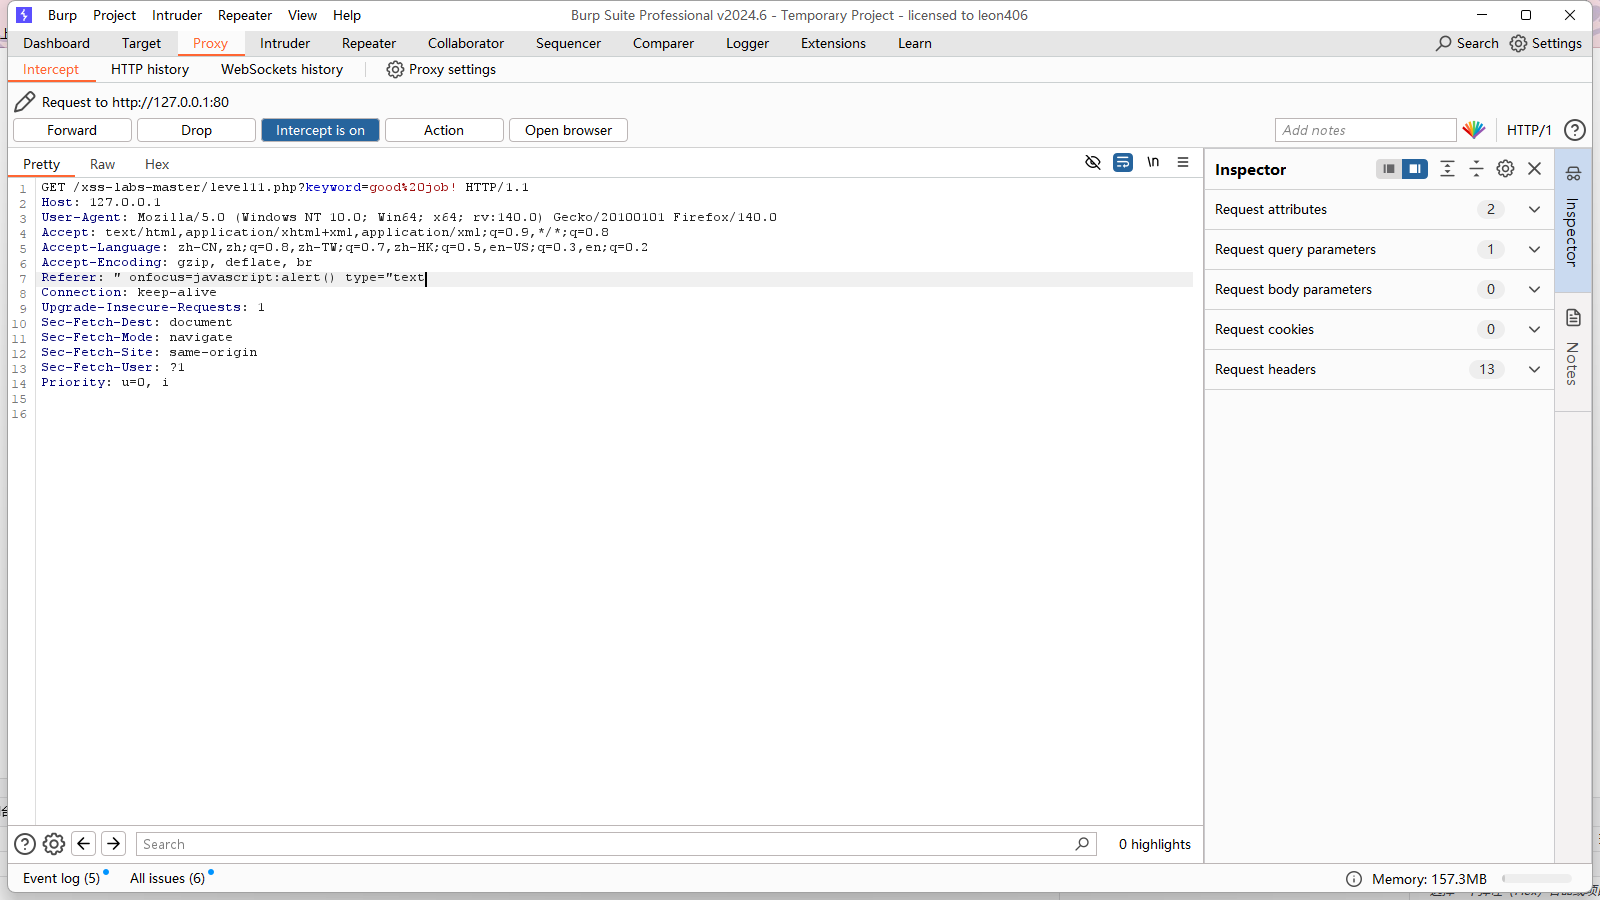Switch to the Comparer tab
The height and width of the screenshot is (900, 1600).
(x=663, y=43)
